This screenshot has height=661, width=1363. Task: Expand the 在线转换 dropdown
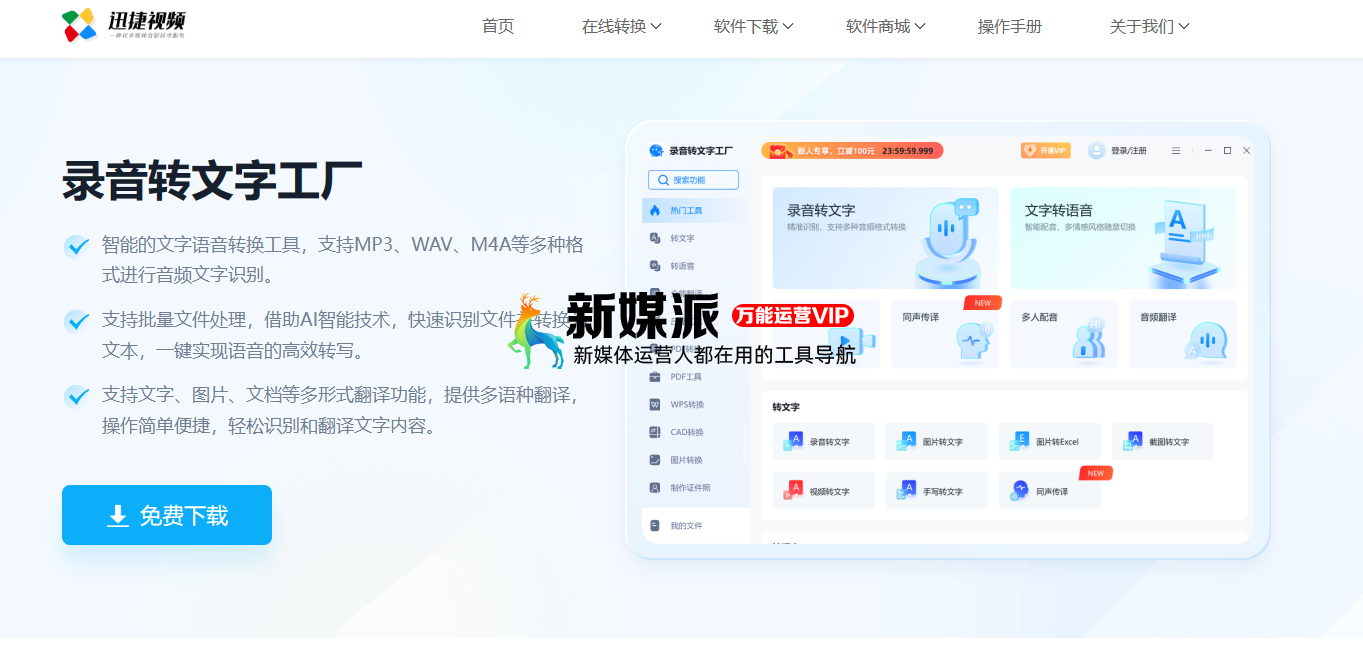(x=621, y=26)
